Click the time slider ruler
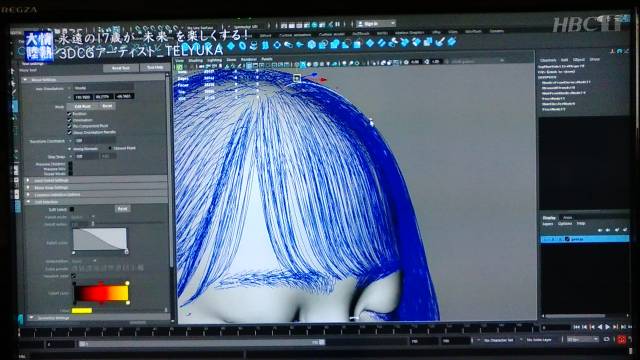 coord(278,331)
